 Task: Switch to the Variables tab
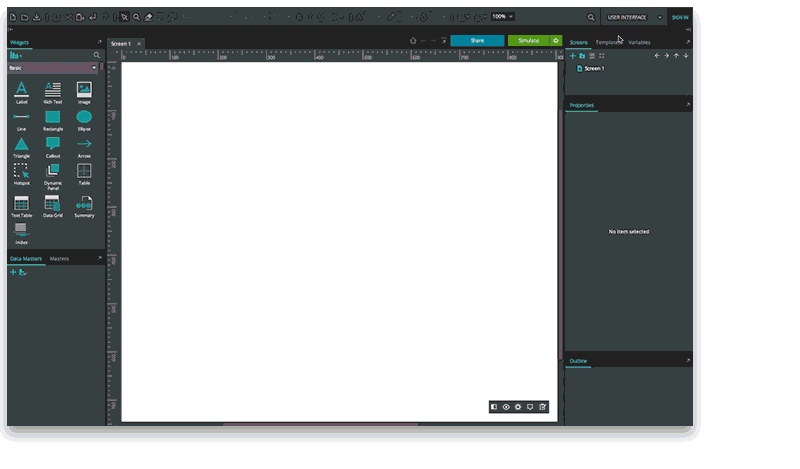click(x=639, y=42)
